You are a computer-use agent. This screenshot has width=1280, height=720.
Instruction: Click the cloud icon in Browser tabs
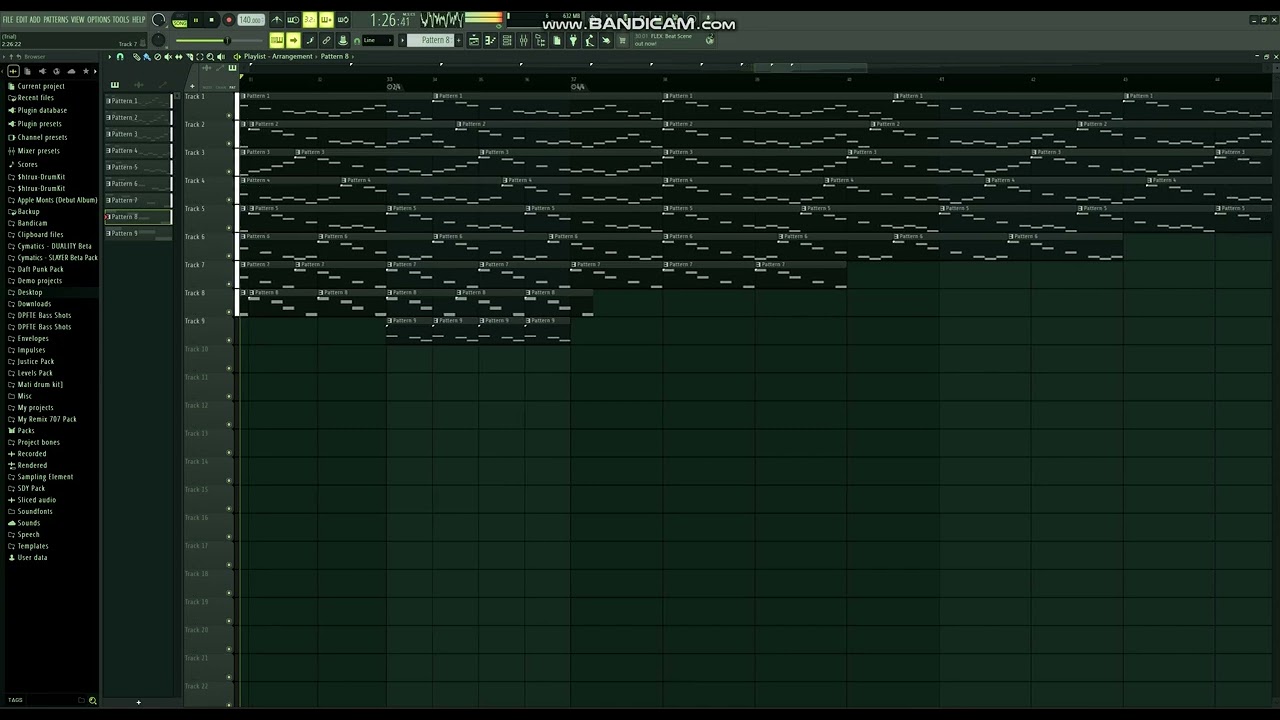(x=71, y=71)
